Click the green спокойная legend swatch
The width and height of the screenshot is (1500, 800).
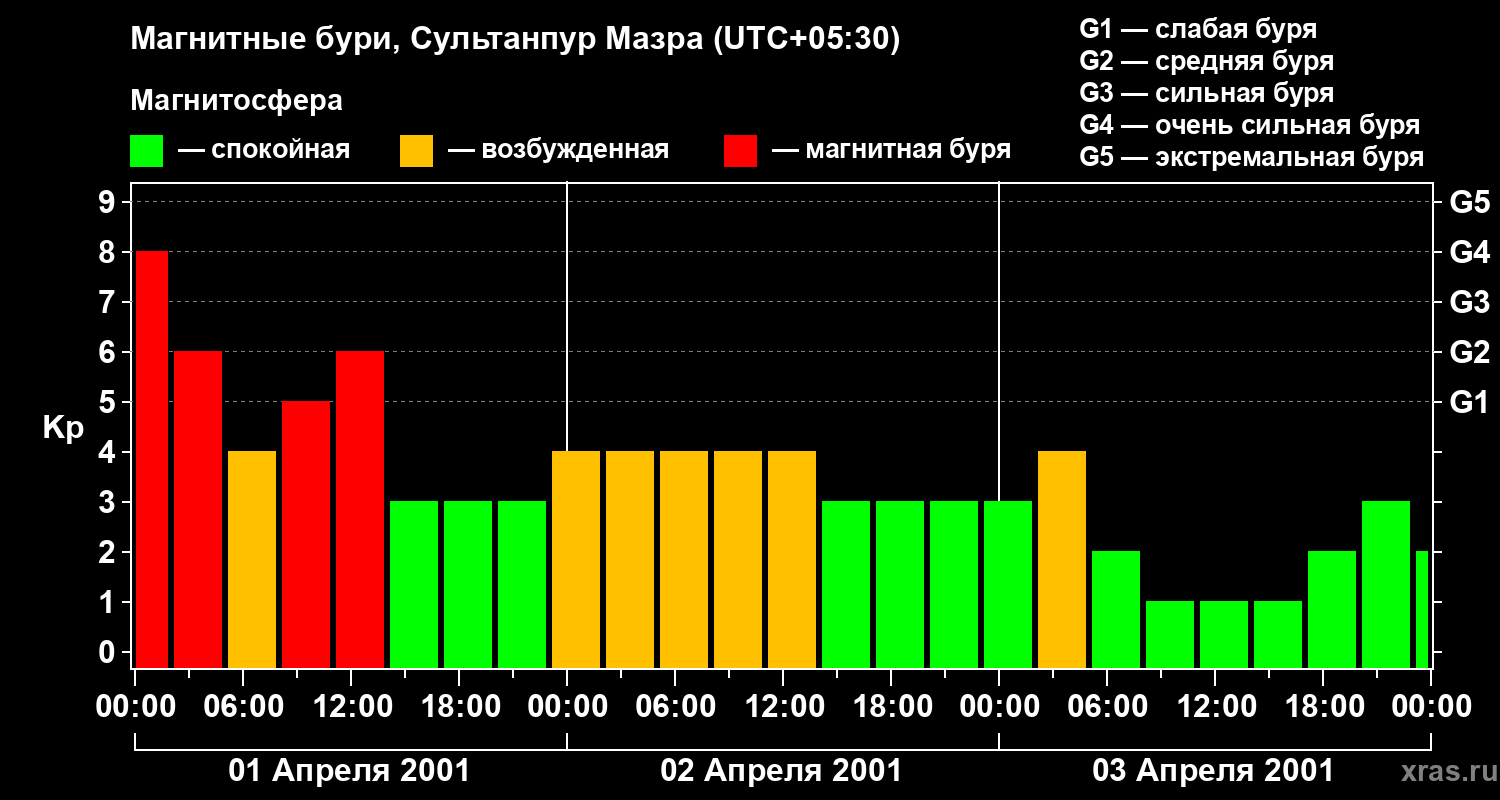click(147, 151)
